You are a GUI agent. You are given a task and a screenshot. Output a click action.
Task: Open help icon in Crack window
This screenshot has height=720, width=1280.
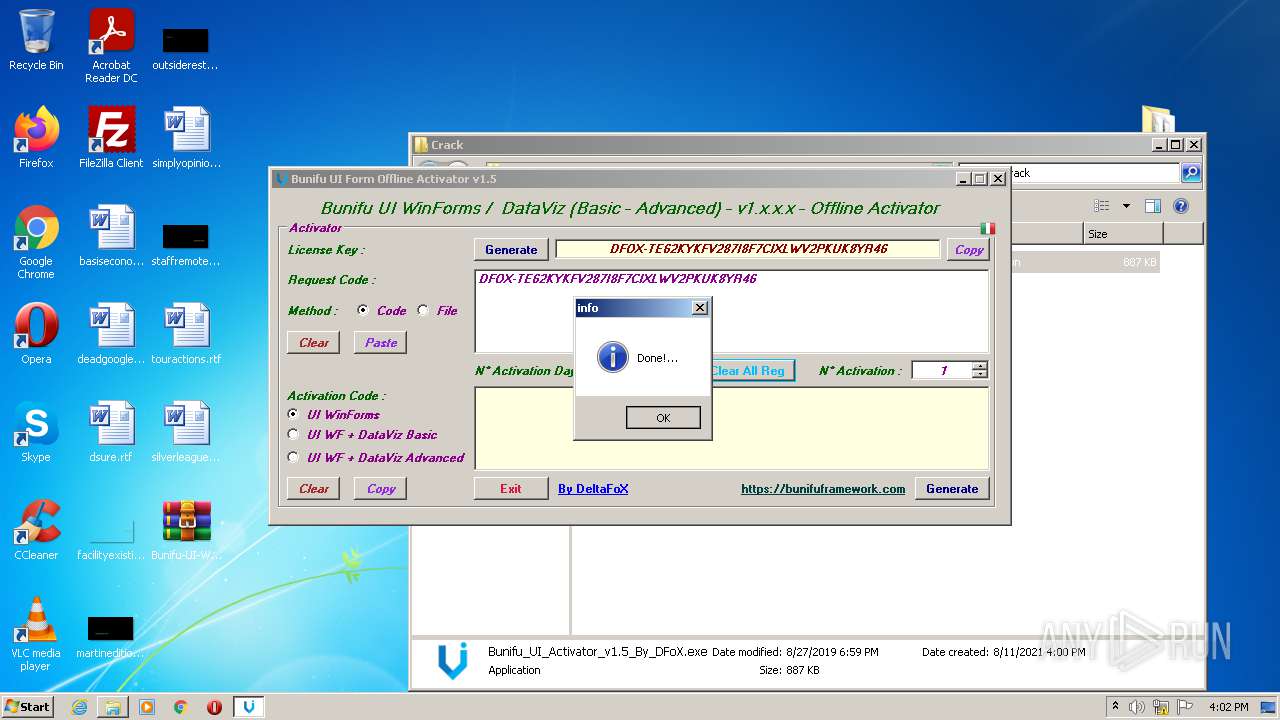pos(1180,206)
